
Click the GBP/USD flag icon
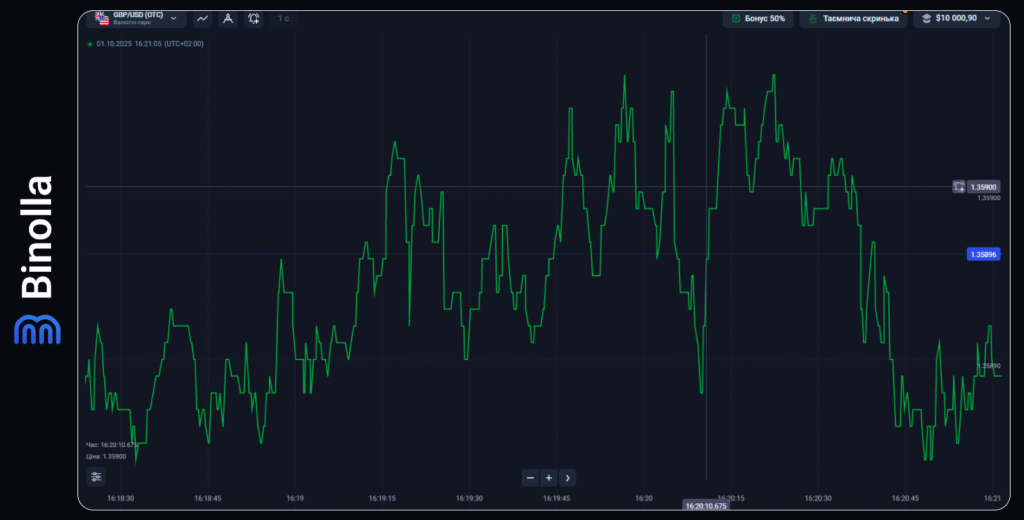tap(102, 18)
